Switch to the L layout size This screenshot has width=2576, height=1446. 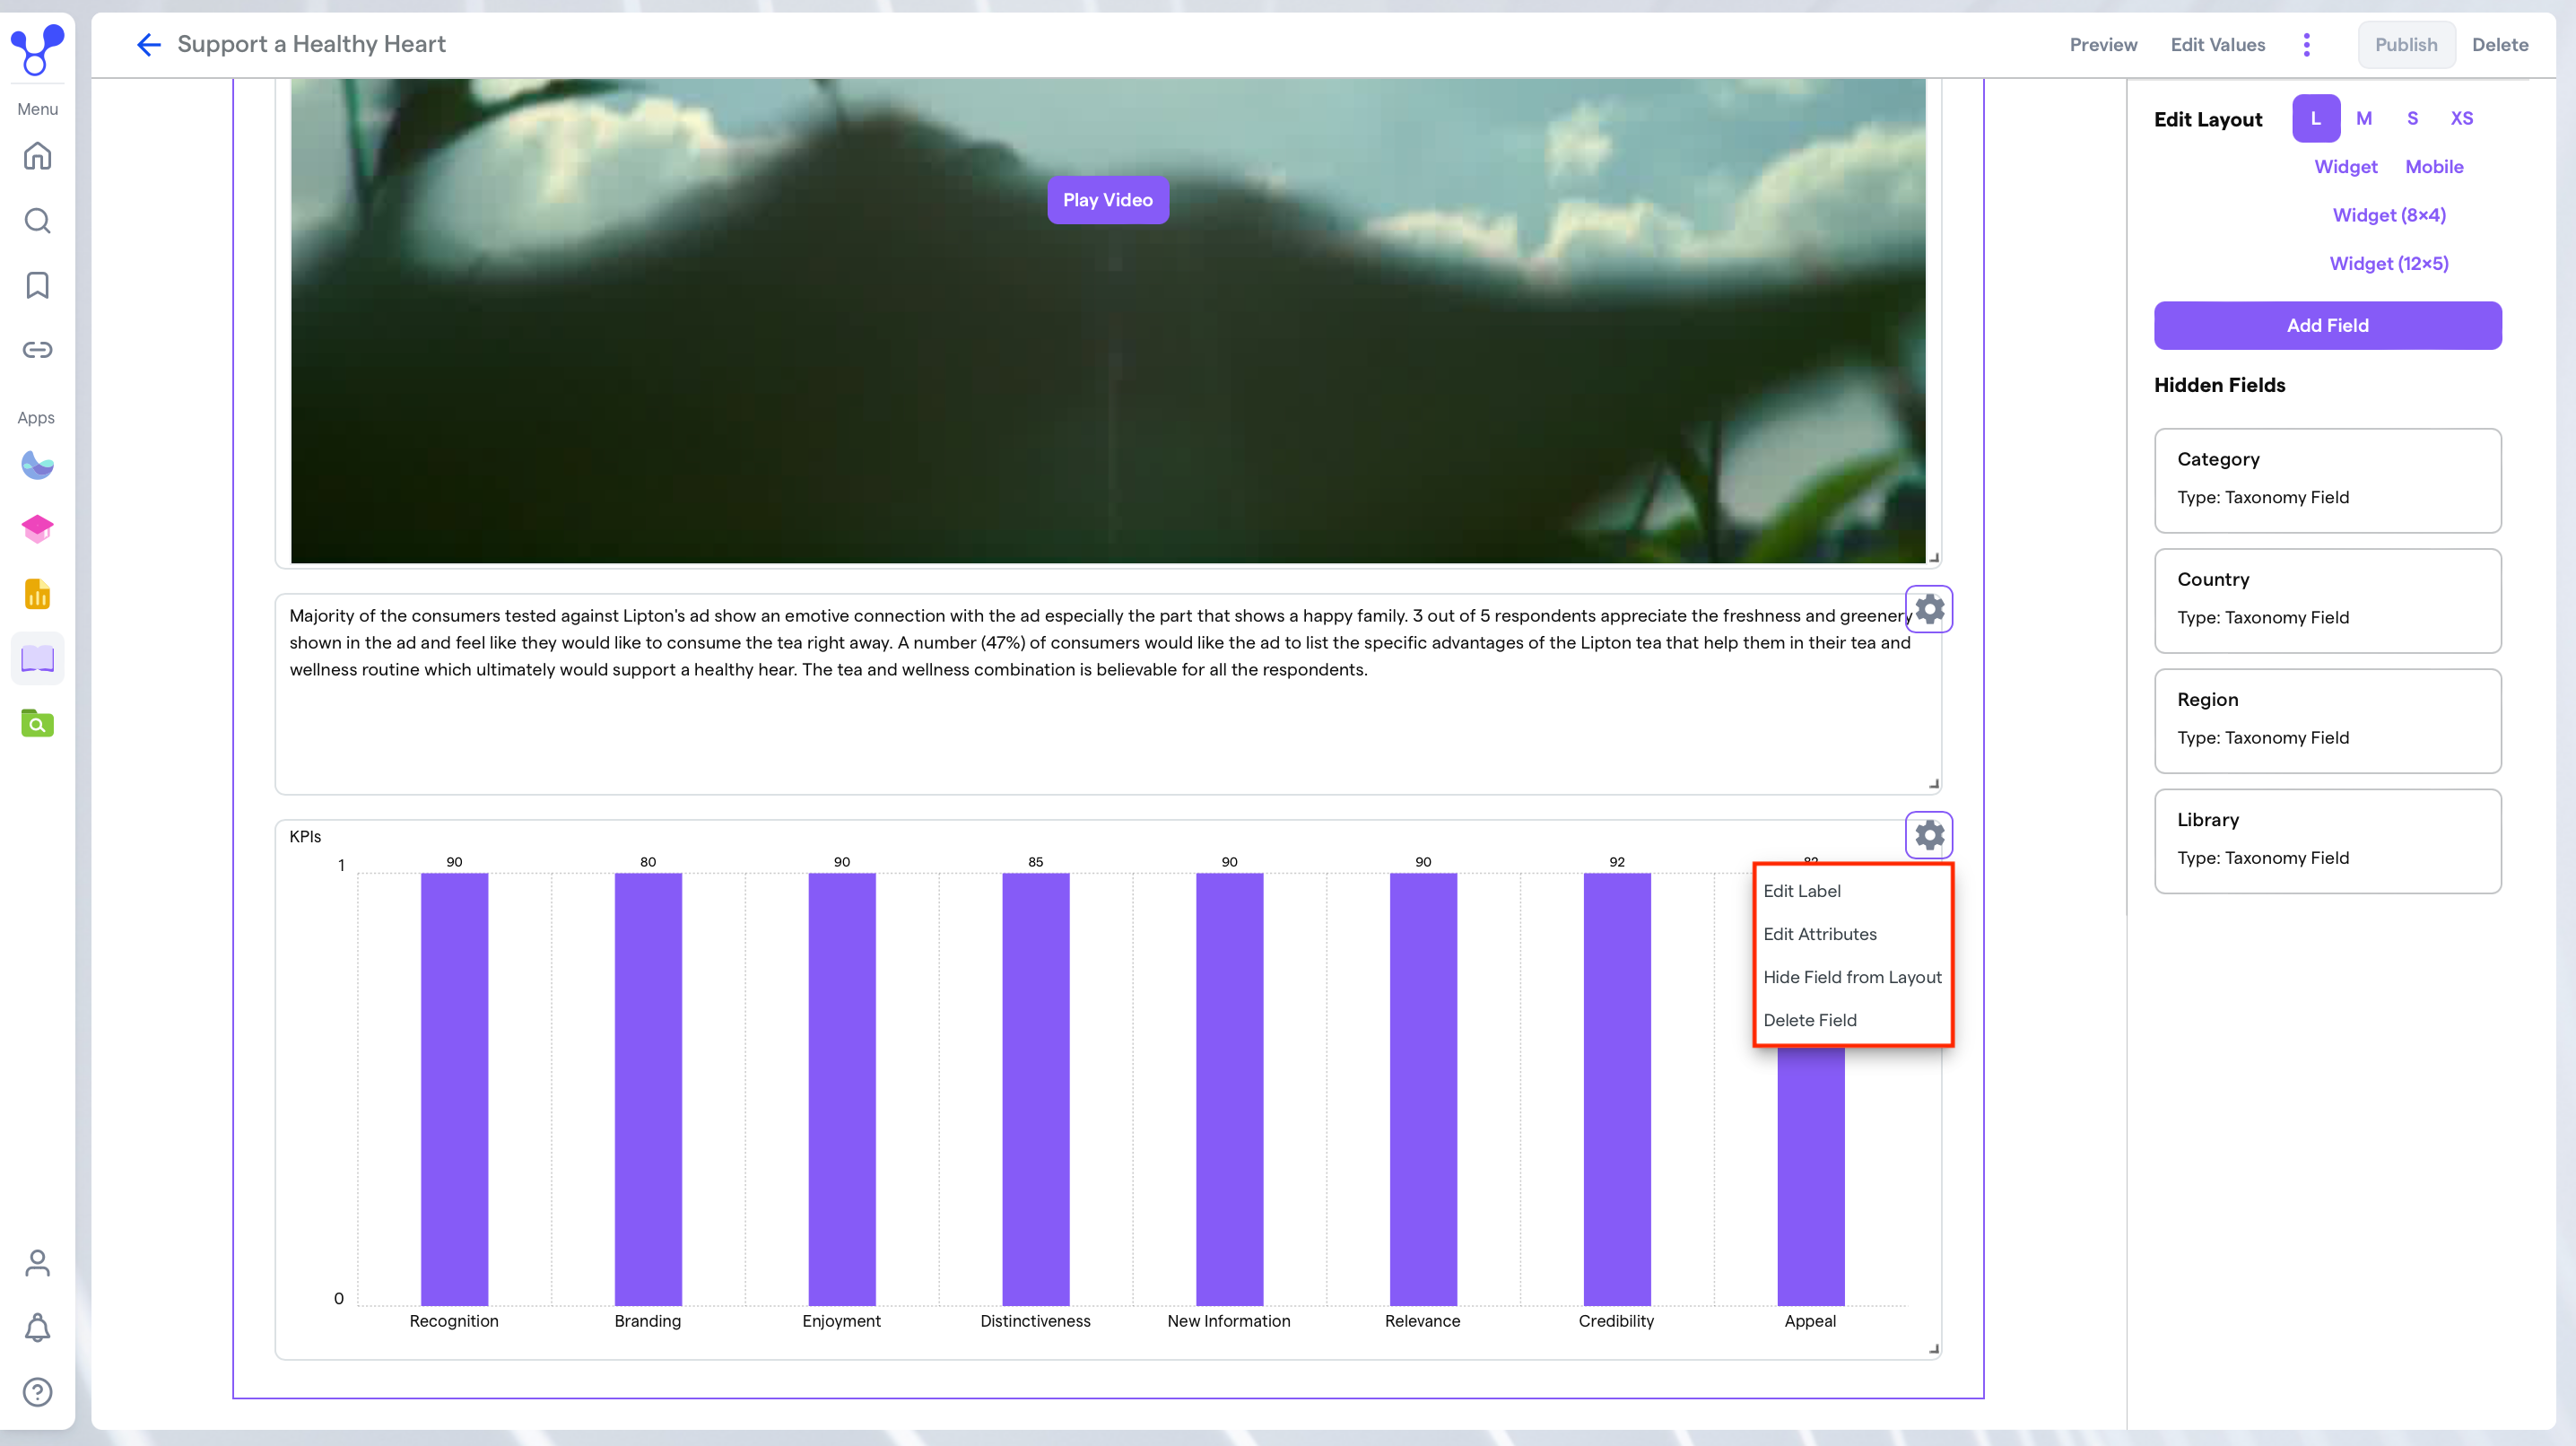(2315, 118)
